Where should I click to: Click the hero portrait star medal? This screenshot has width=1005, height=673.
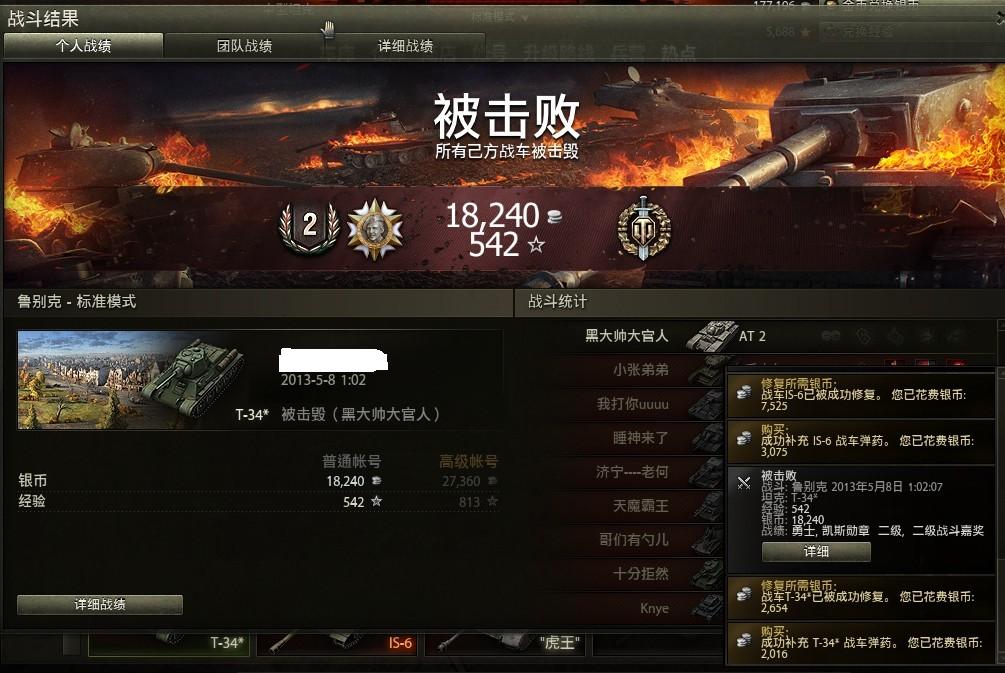[374, 229]
